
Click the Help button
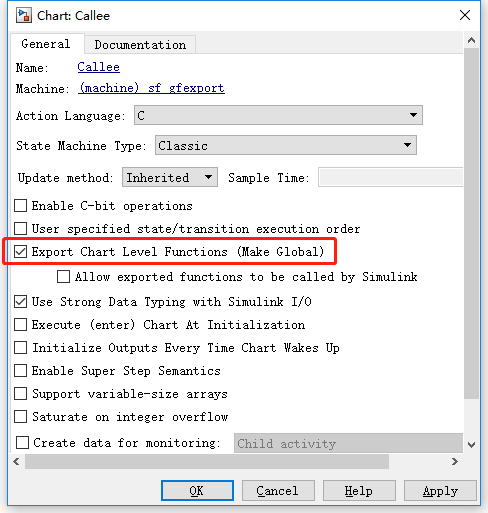point(359,490)
